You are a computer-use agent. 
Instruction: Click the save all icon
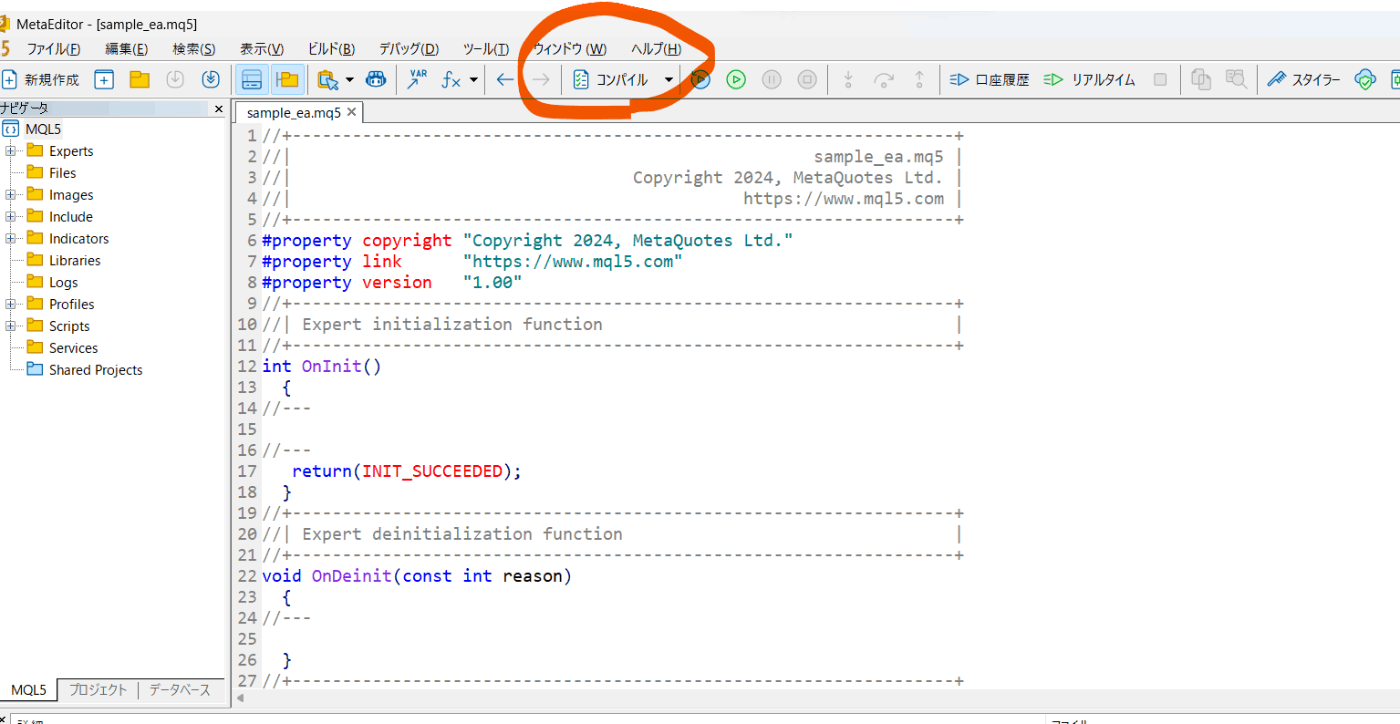click(x=210, y=80)
